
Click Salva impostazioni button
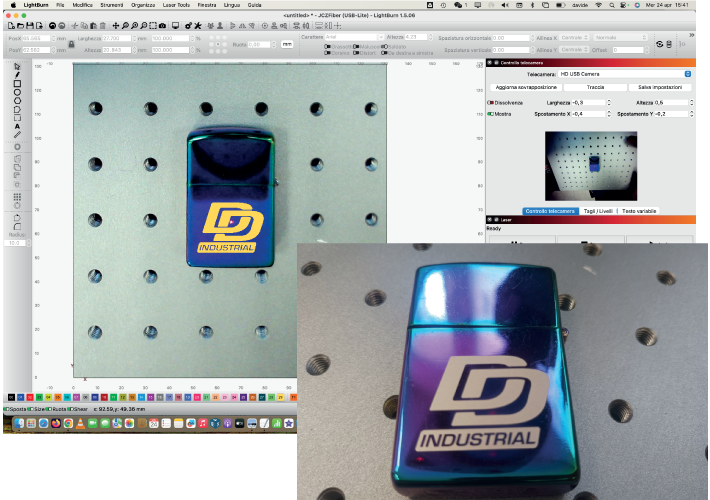coord(660,87)
